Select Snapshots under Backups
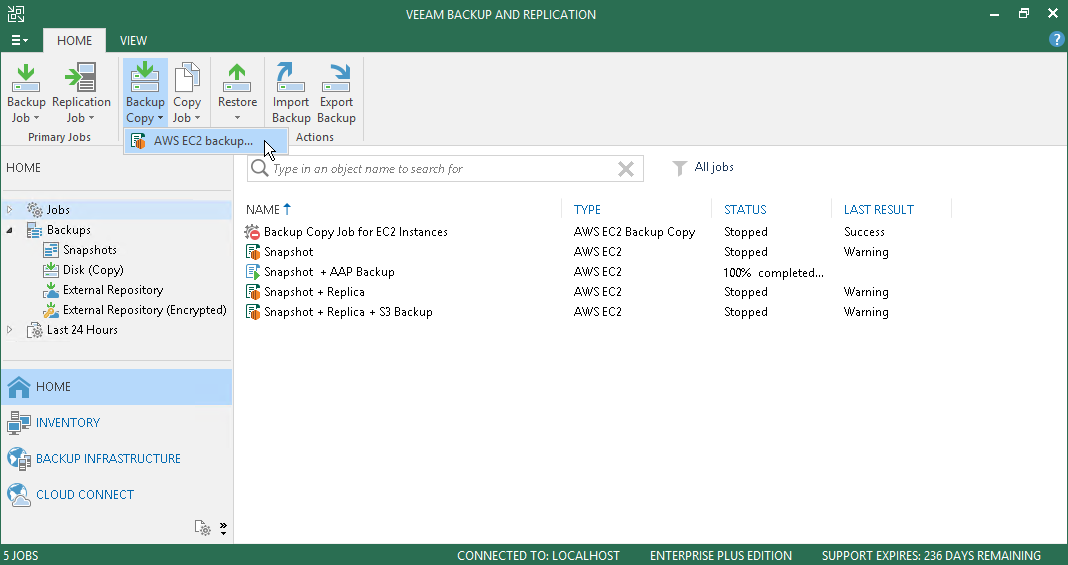1068x565 pixels. [x=90, y=250]
